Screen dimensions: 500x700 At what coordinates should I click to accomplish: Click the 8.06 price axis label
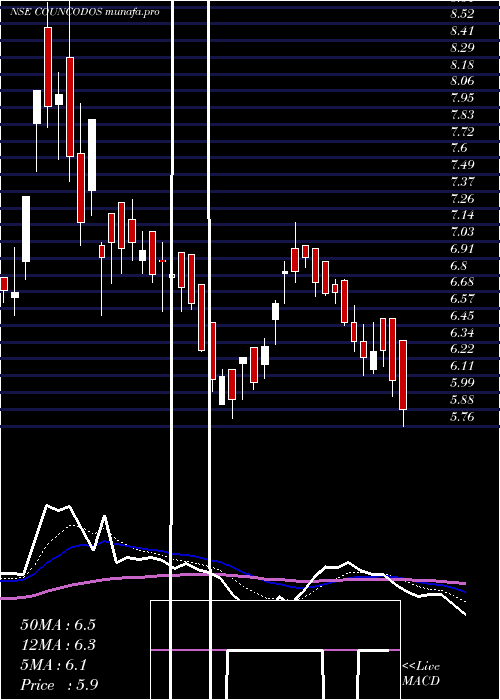[x=462, y=81]
